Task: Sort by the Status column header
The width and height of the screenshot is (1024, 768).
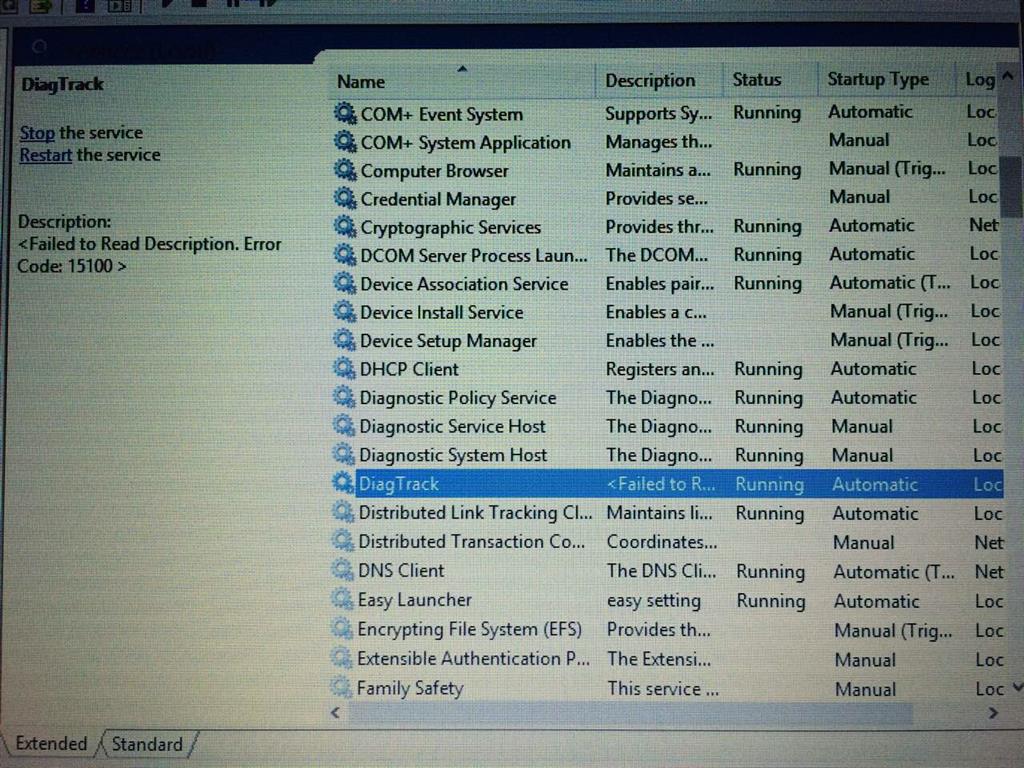Action: tap(770, 80)
